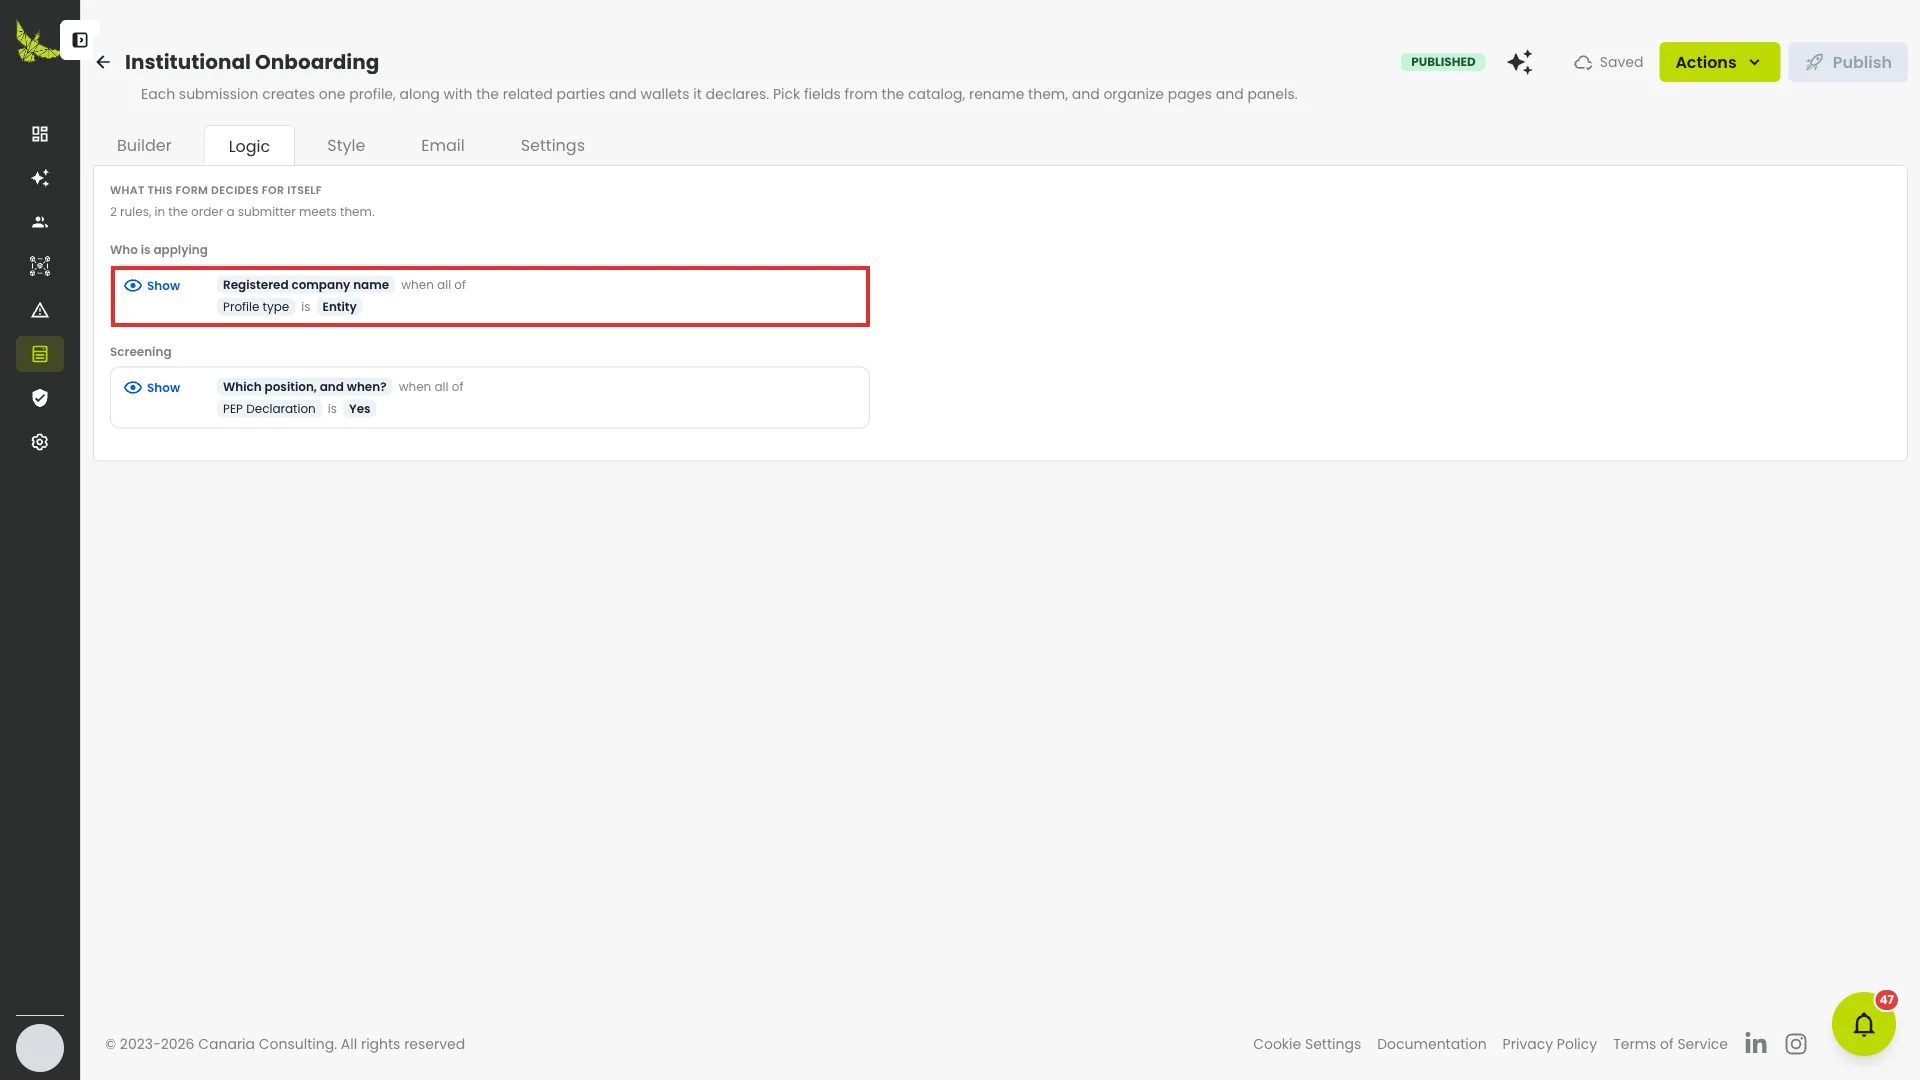1920x1080 pixels.
Task: Open the Documentation link
Action: click(1431, 1044)
